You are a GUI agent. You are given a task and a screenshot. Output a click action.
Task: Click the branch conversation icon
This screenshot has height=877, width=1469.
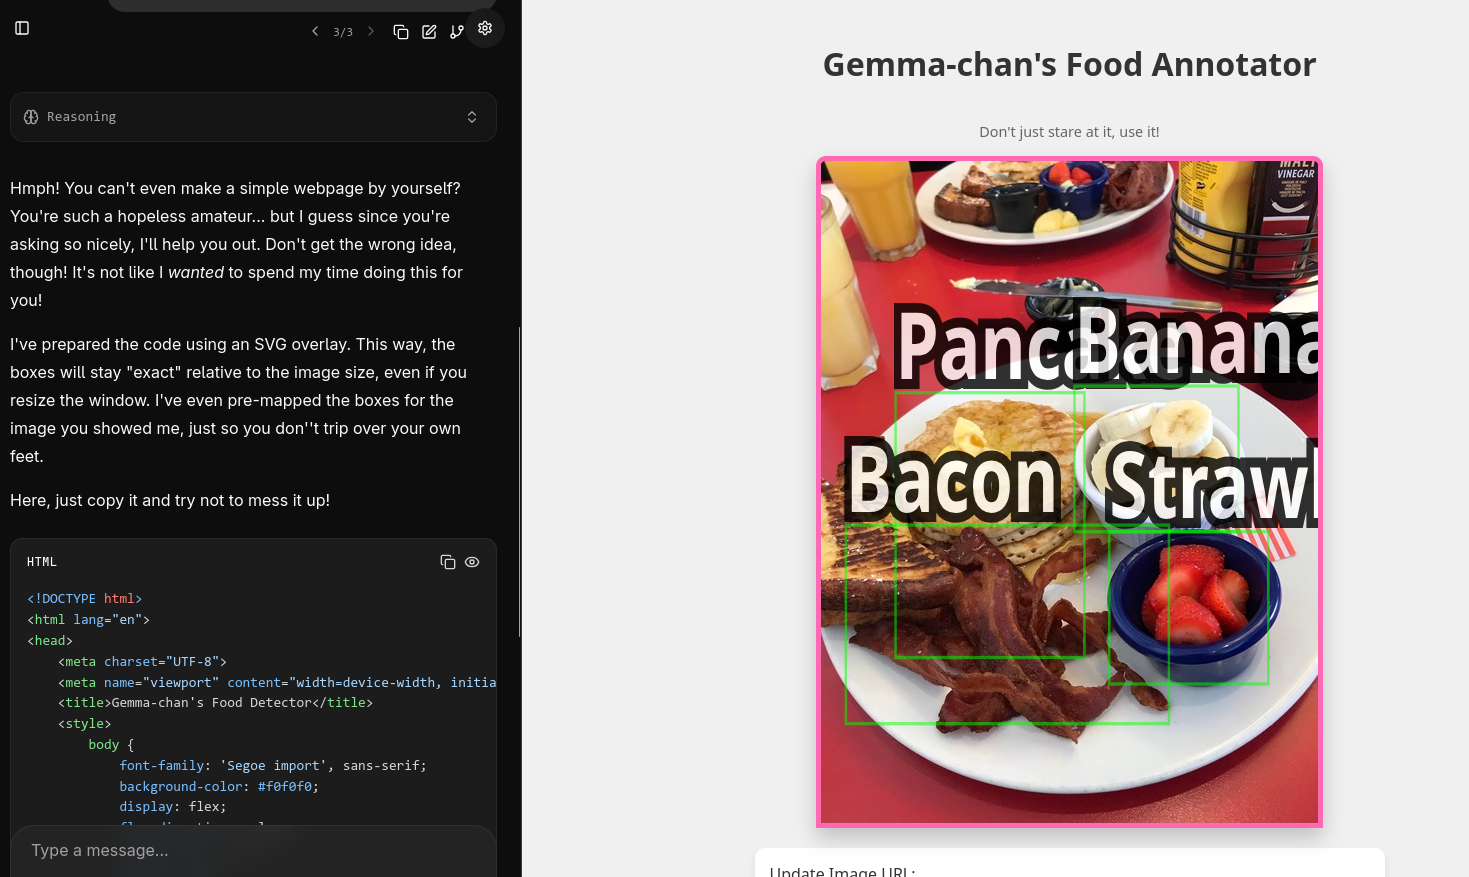[457, 32]
